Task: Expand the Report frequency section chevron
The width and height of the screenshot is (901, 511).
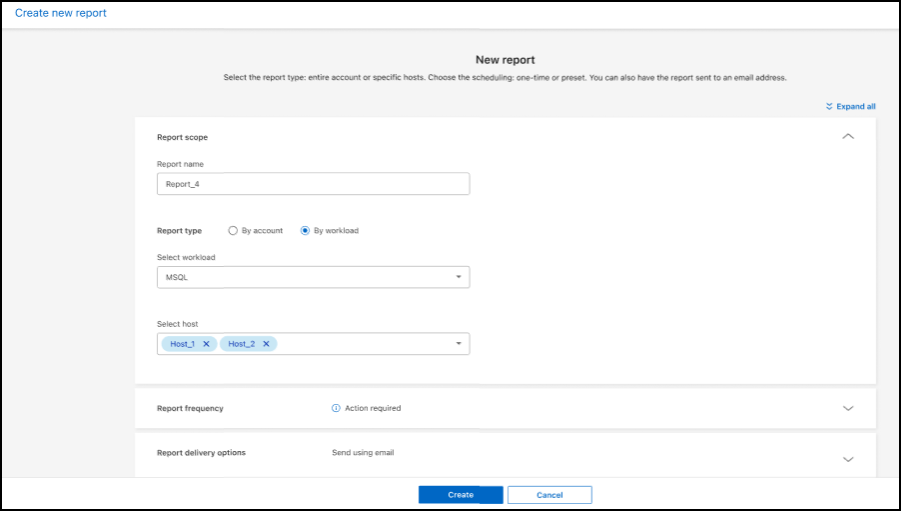Action: (848, 408)
